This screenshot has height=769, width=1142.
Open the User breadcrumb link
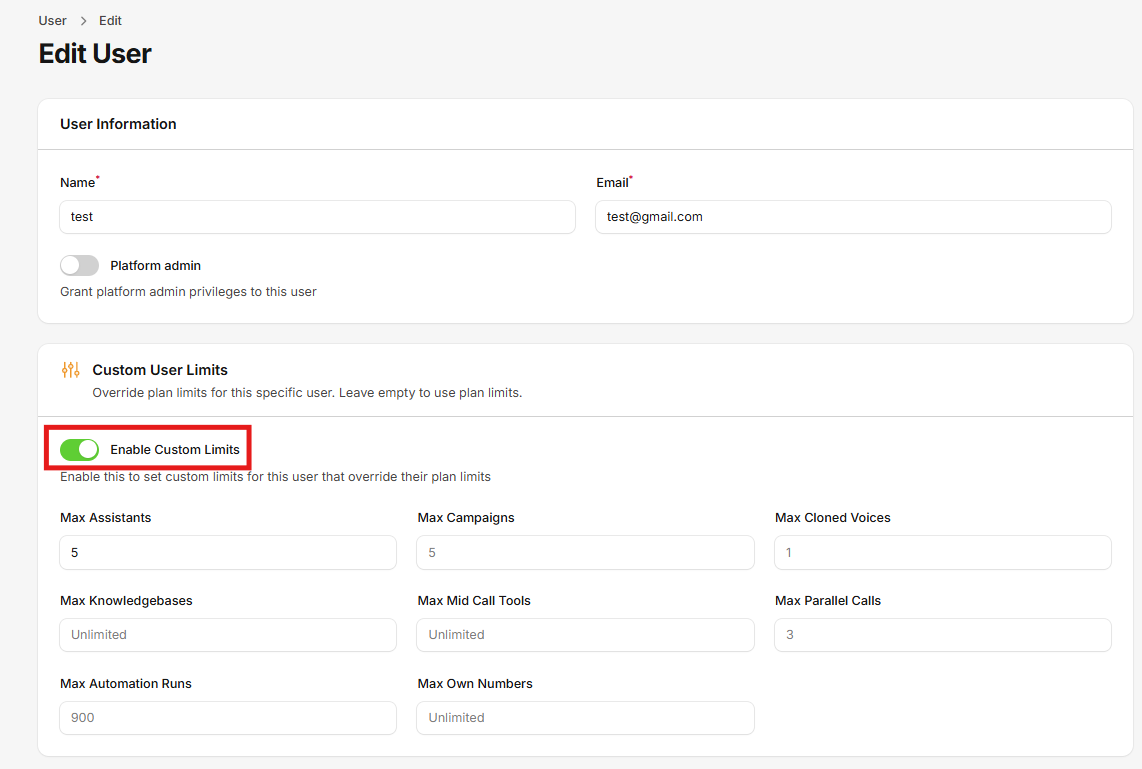[x=52, y=20]
